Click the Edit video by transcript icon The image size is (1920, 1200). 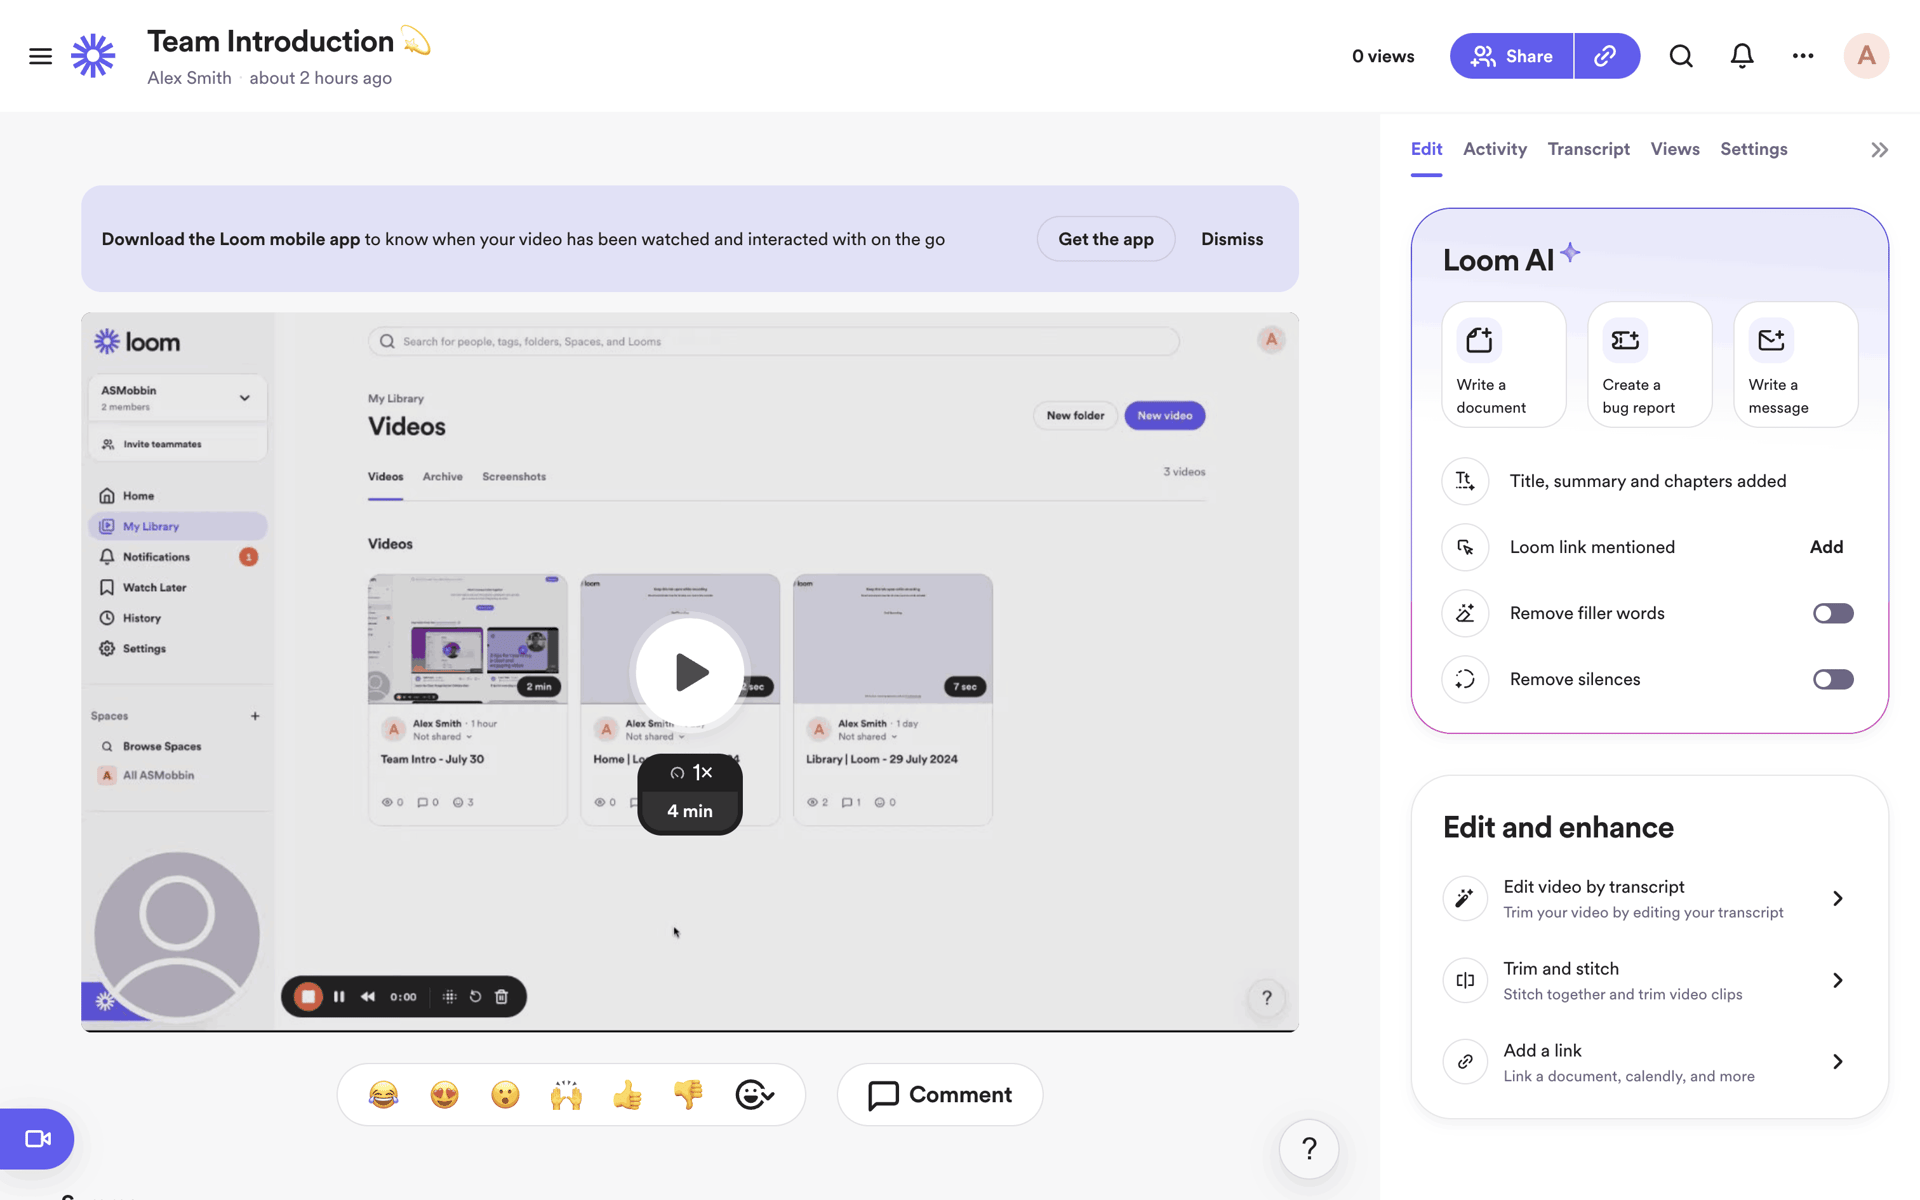click(1465, 898)
